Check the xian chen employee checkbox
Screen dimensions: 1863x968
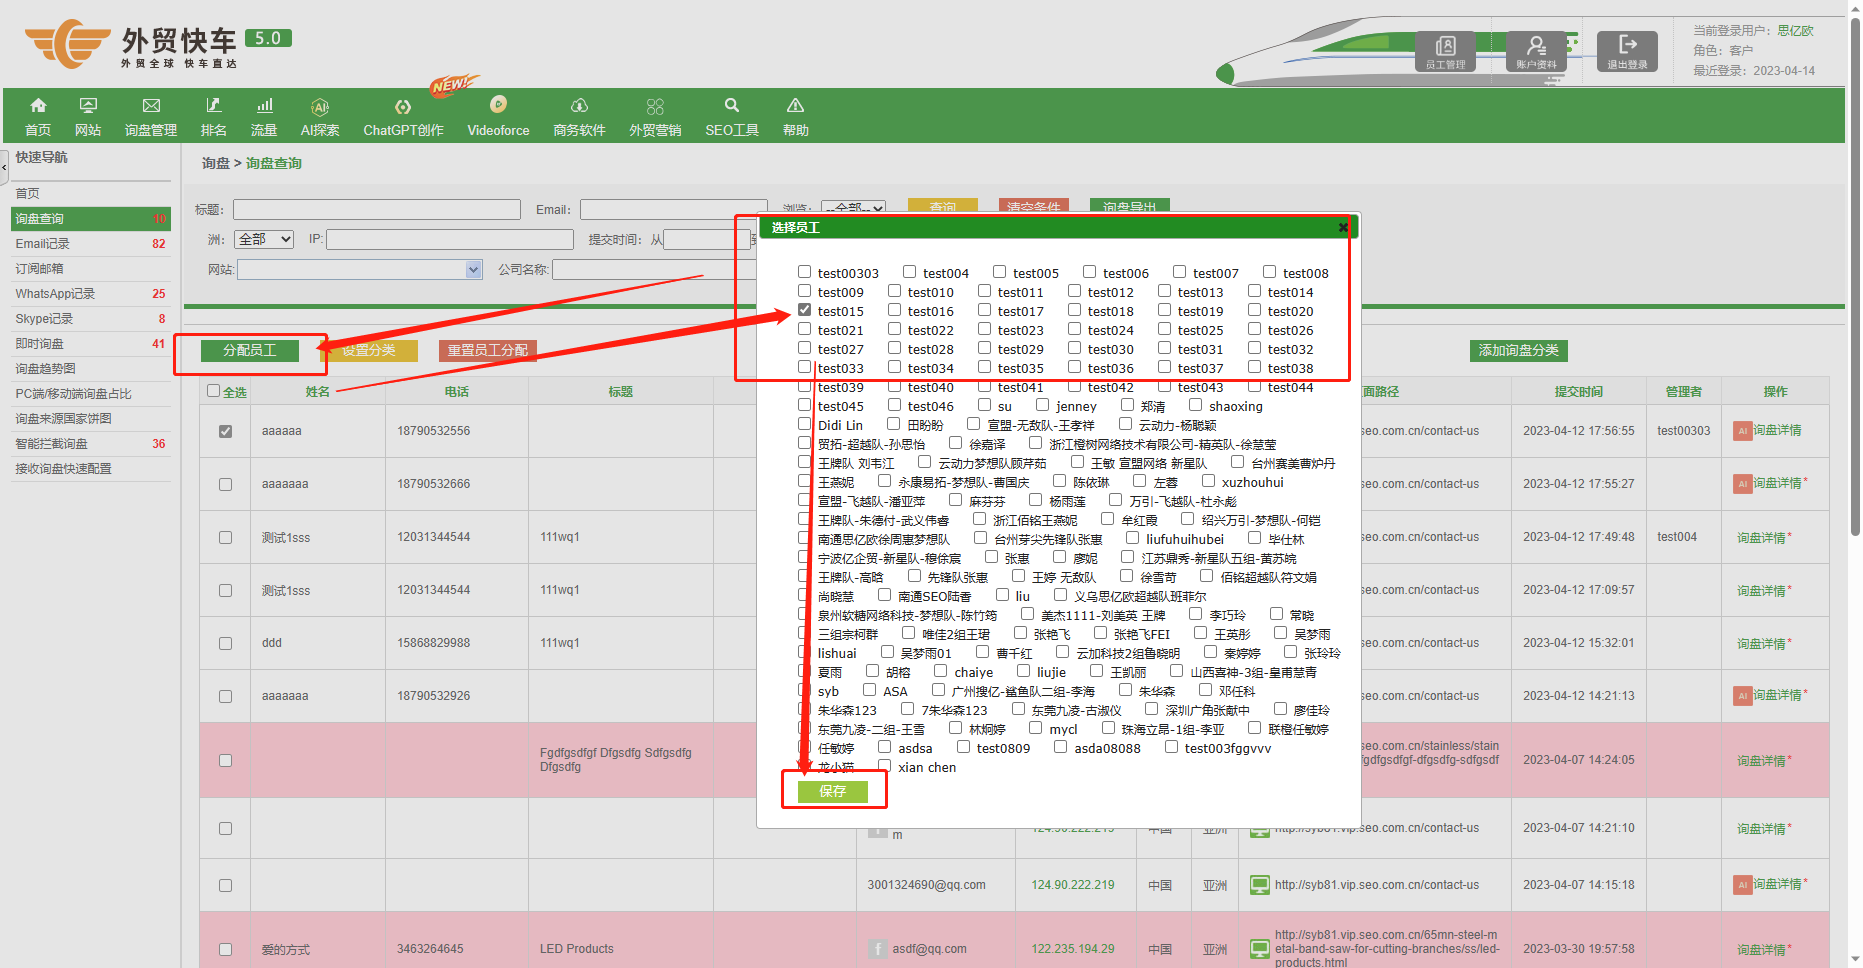point(884,766)
